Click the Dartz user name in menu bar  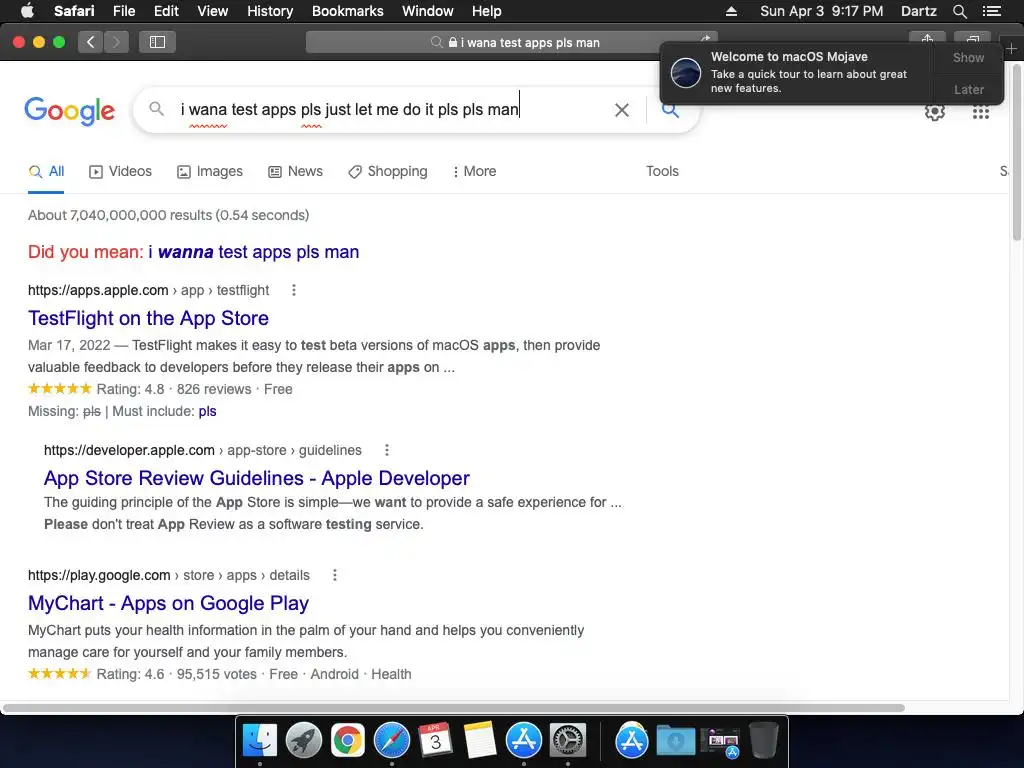918,11
